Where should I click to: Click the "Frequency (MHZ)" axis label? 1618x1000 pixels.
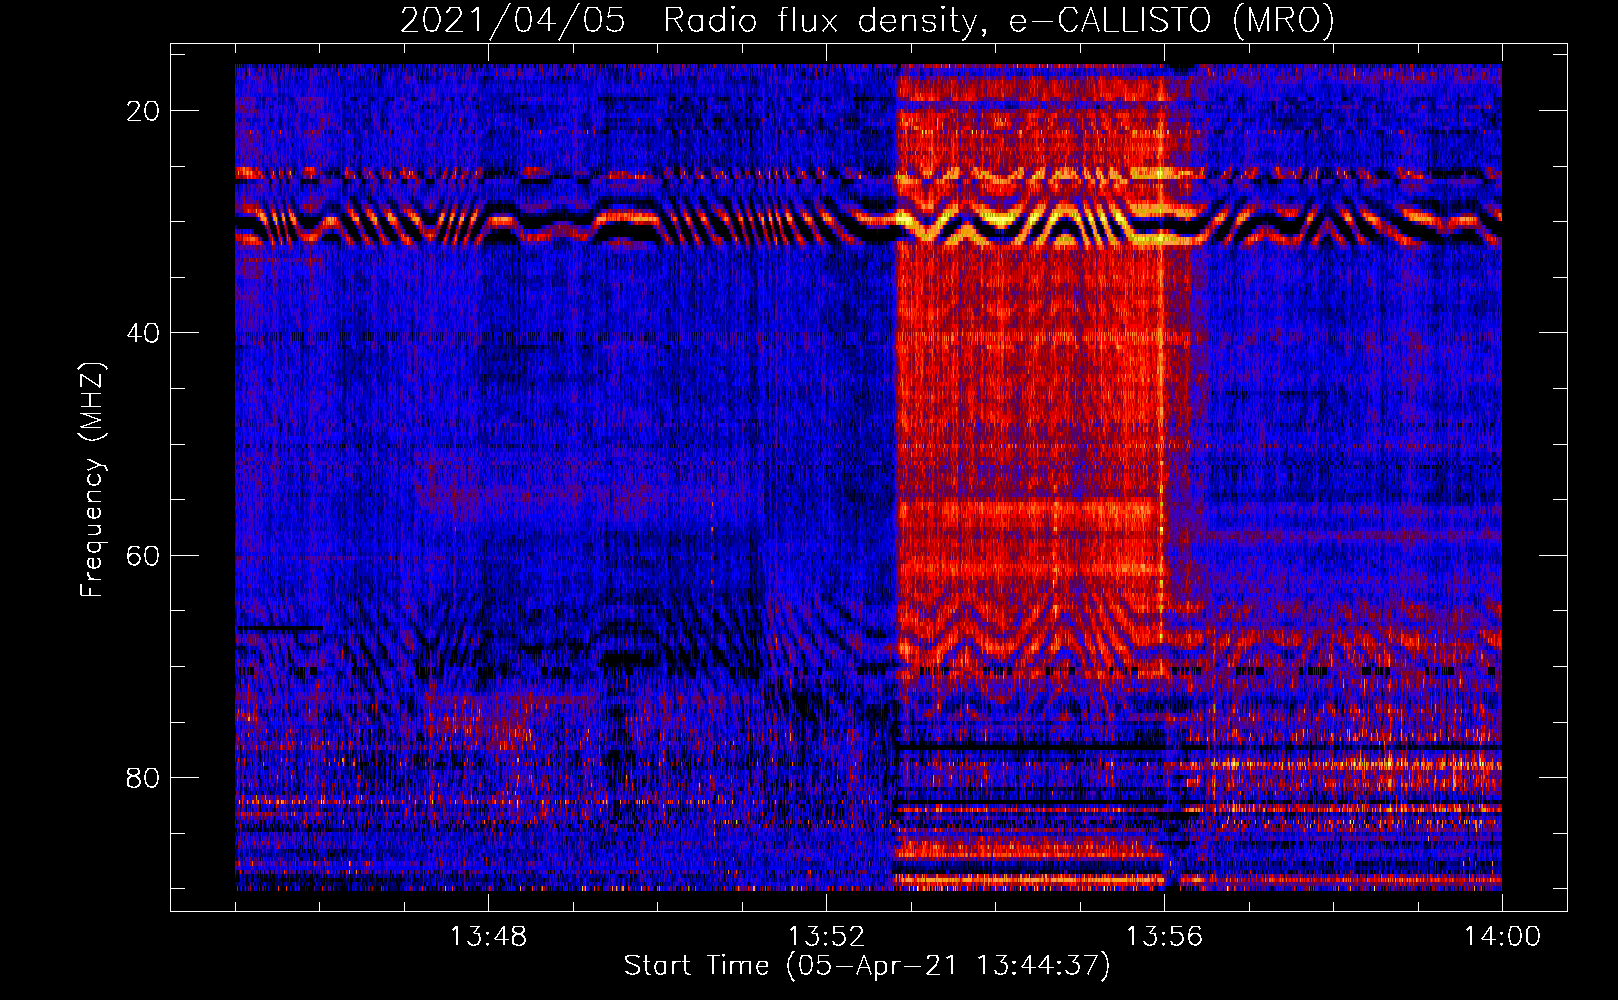[x=92, y=480]
